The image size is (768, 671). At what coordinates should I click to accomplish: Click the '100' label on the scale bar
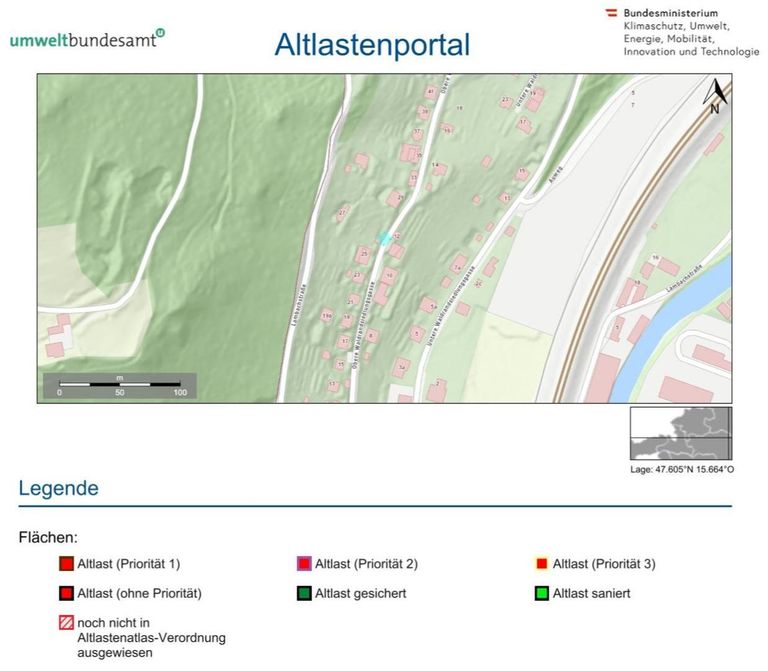(x=180, y=392)
